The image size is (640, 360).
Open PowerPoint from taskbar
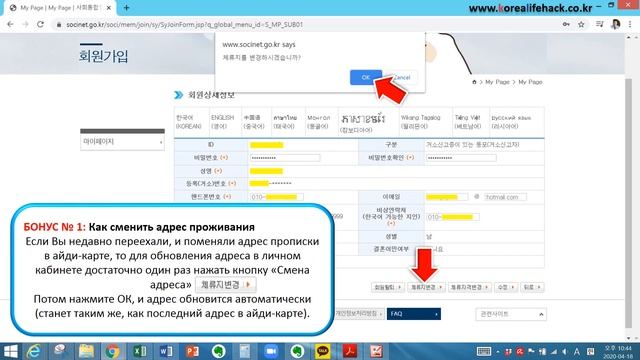click(x=192, y=351)
